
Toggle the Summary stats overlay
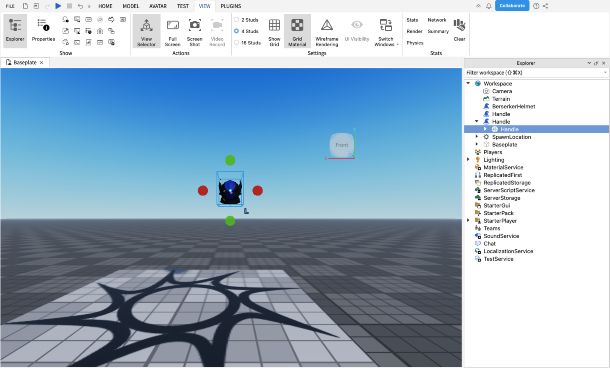[438, 31]
